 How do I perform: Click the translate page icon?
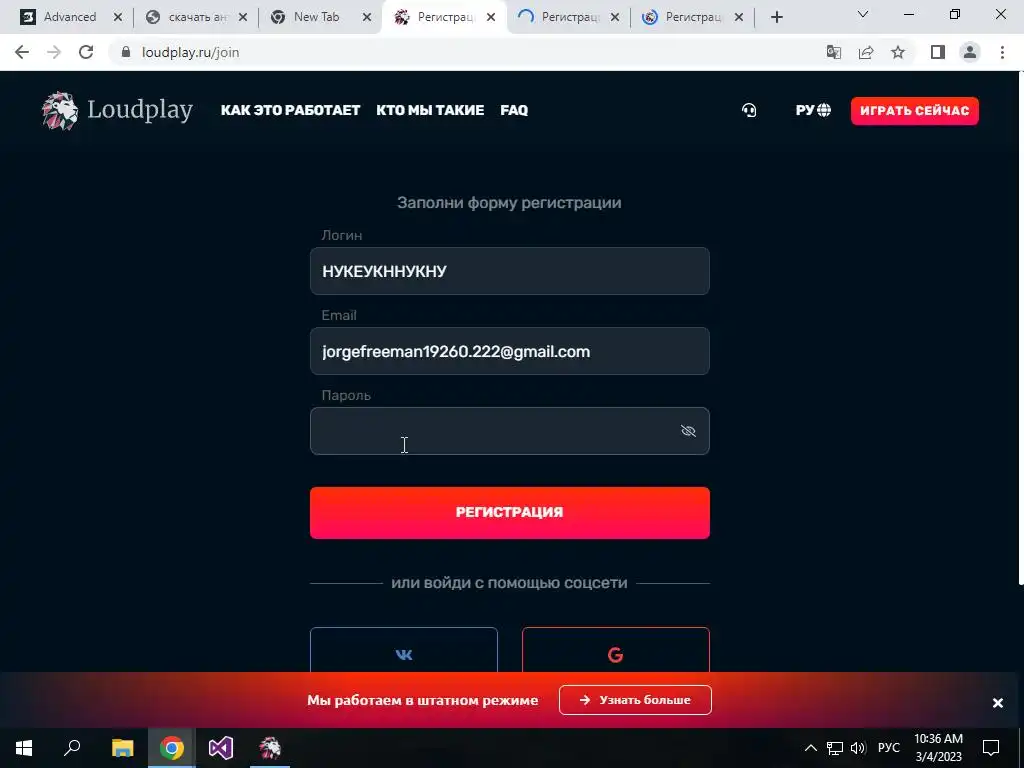(x=834, y=52)
